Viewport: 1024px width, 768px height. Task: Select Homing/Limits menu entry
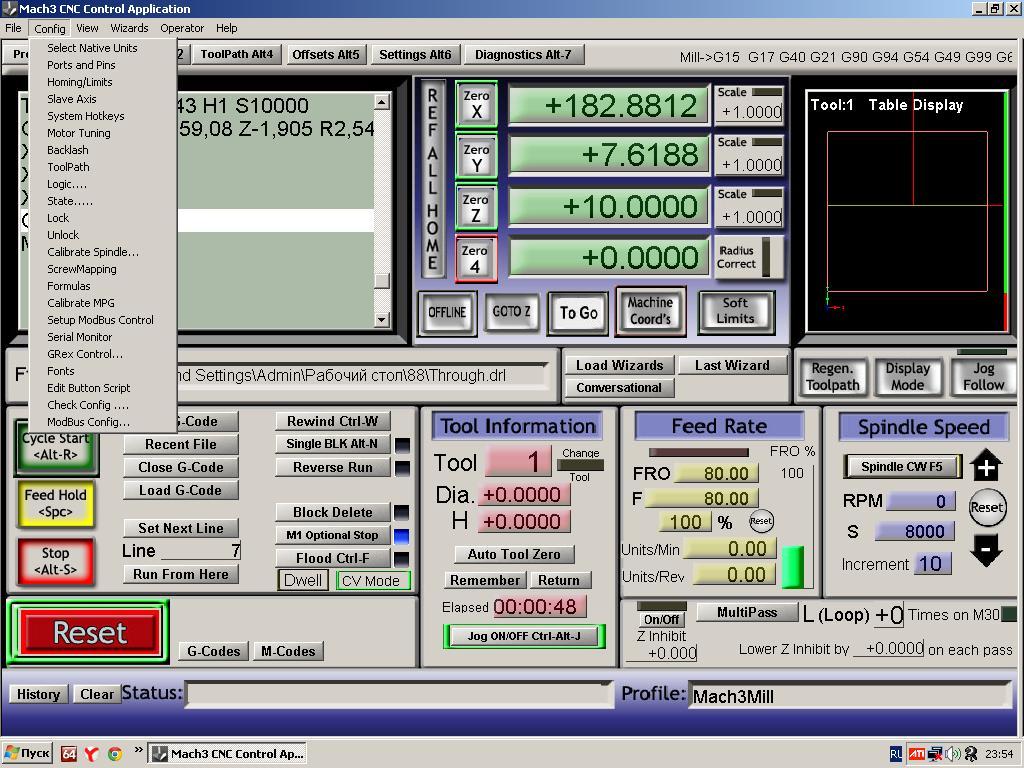click(x=102, y=82)
